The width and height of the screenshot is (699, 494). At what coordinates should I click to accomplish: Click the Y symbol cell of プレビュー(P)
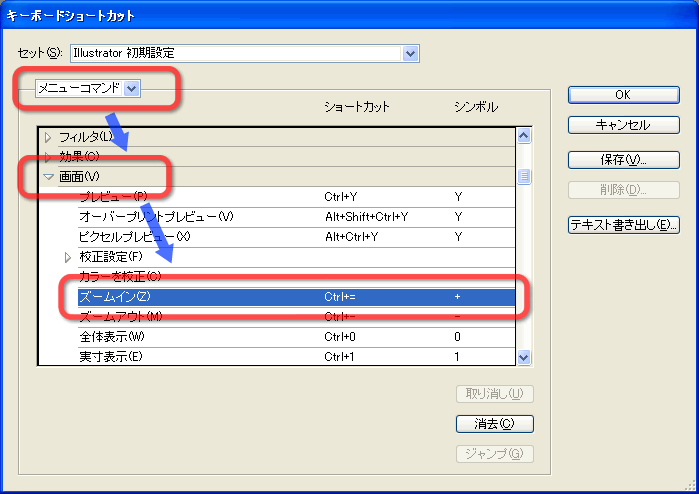[x=458, y=197]
